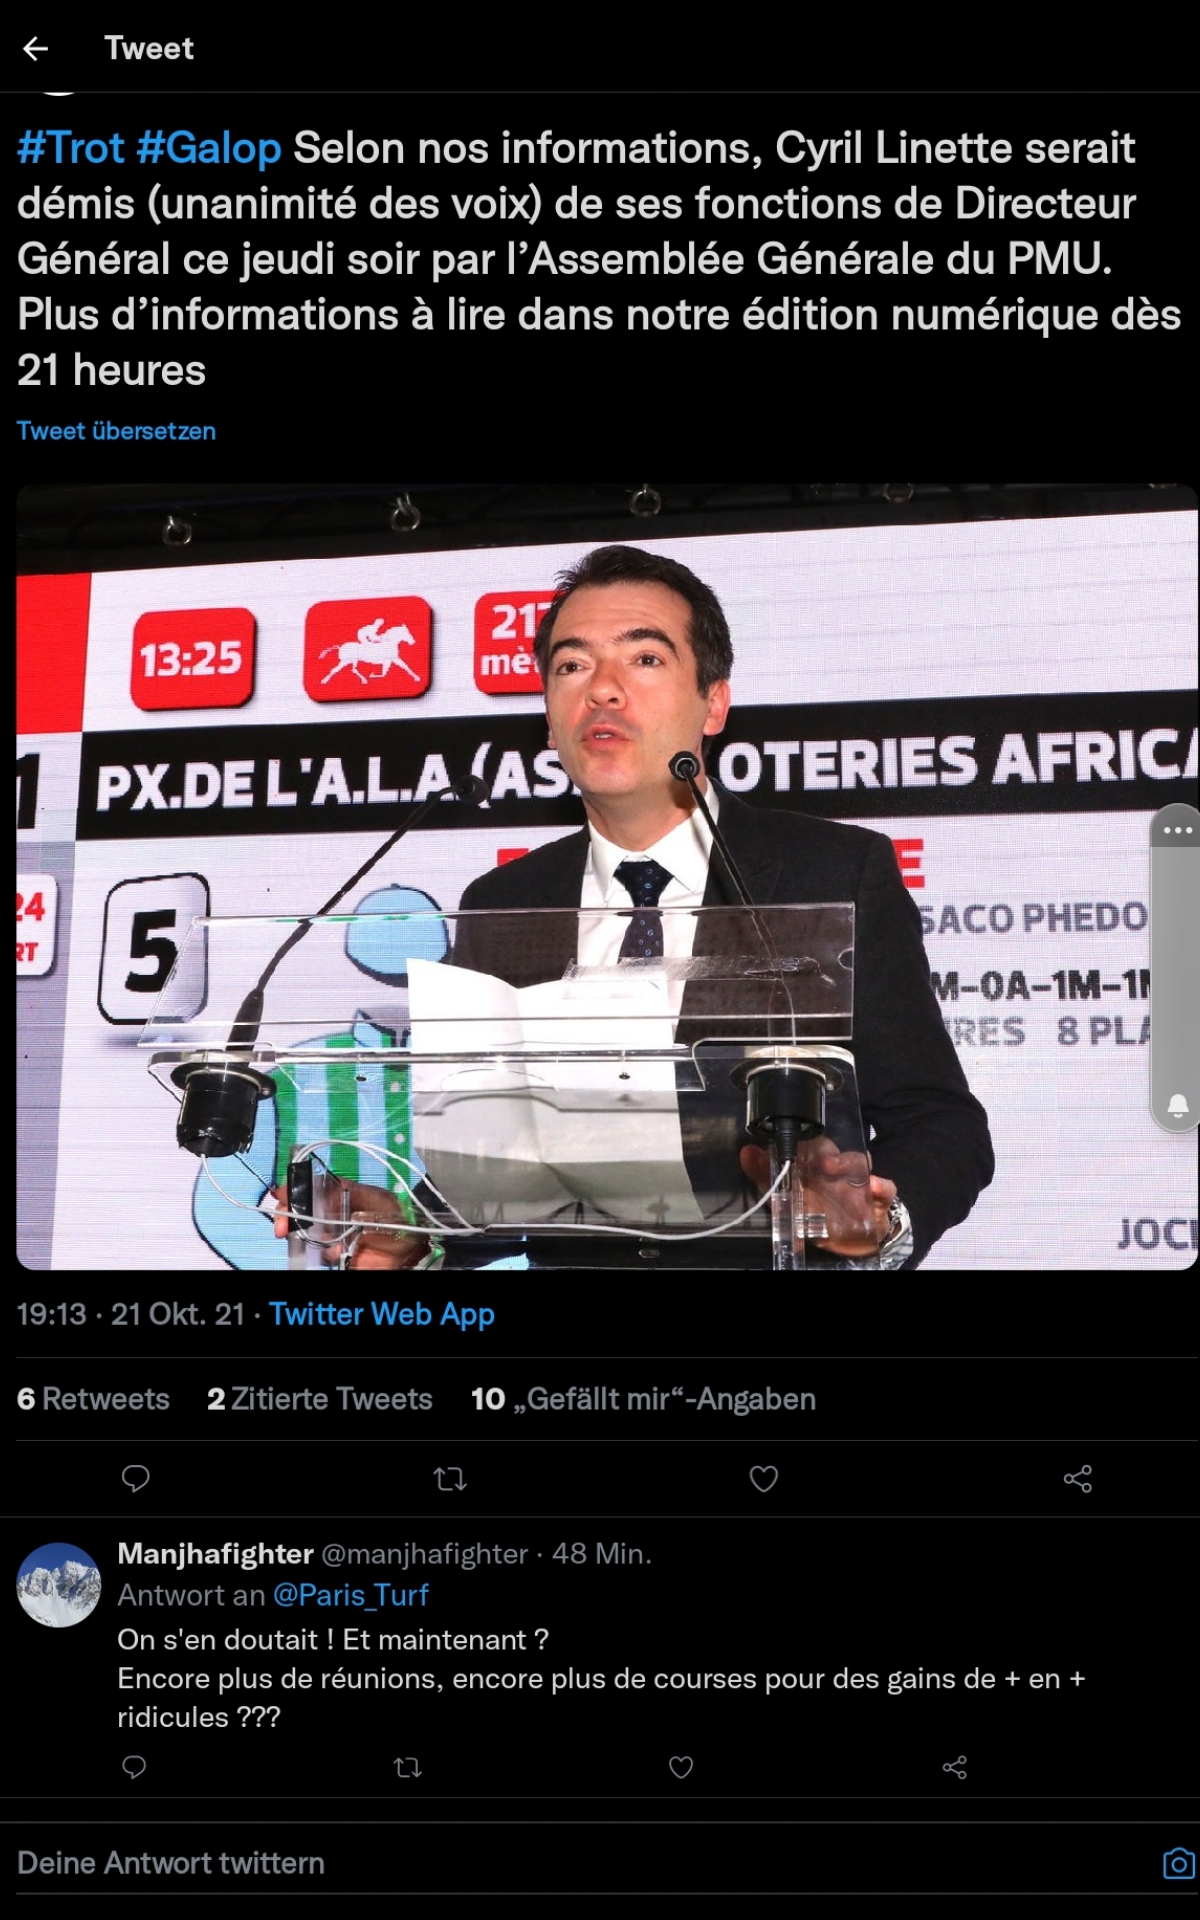Open the #Galop hashtag
The height and width of the screenshot is (1920, 1200).
coord(209,148)
